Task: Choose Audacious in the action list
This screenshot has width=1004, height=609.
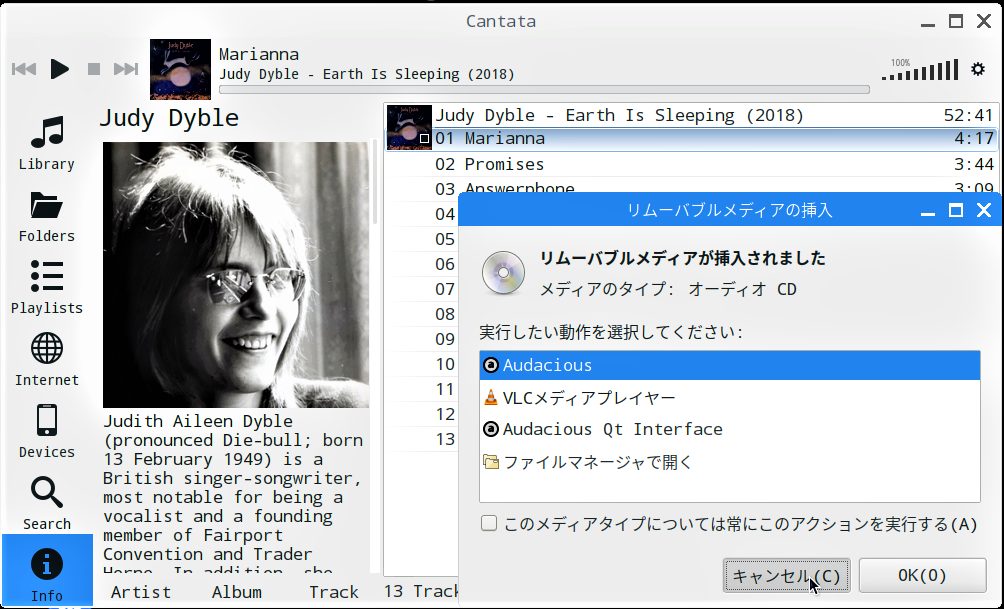Action: coord(729,365)
